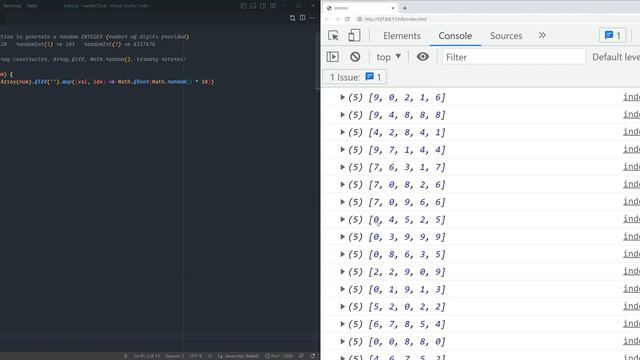640x360 pixels.
Task: Go back in Chrome browser
Action: 327,19
